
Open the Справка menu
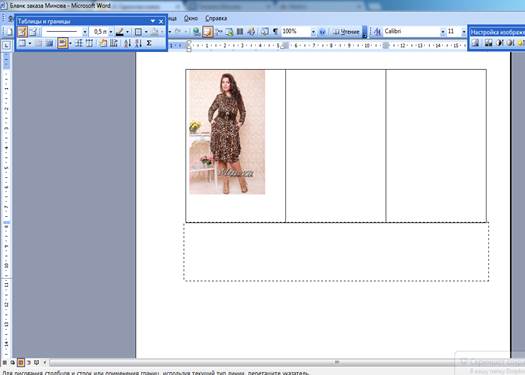[216, 18]
